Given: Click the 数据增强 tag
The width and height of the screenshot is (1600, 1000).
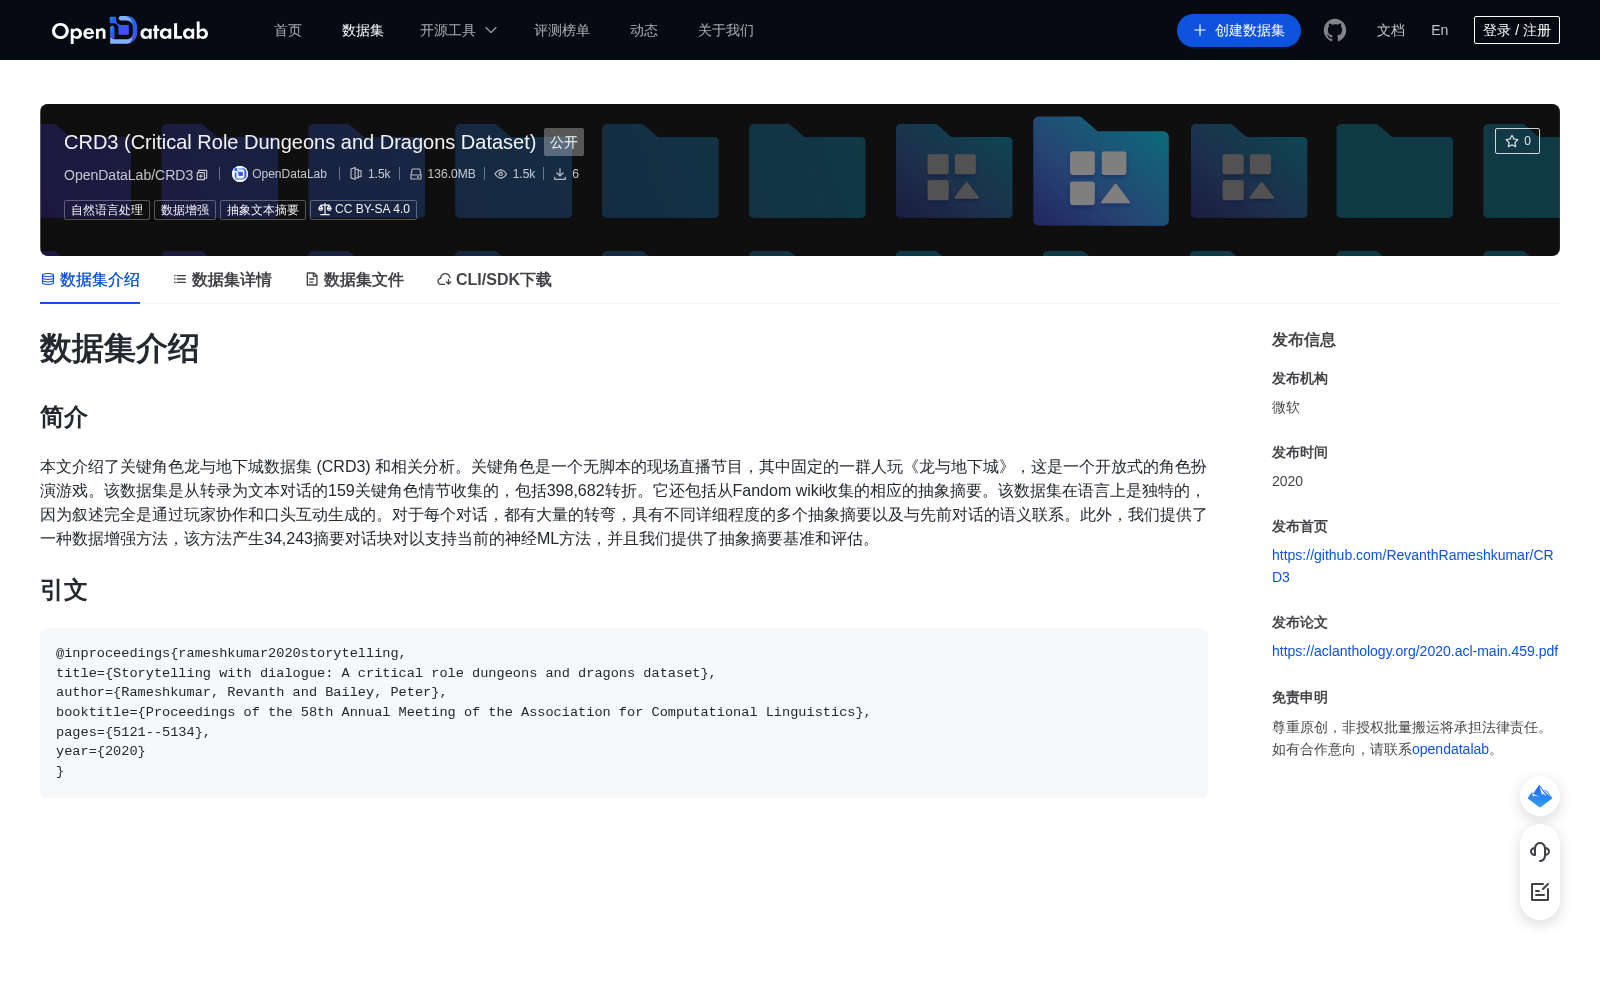Looking at the screenshot, I should click(185, 210).
